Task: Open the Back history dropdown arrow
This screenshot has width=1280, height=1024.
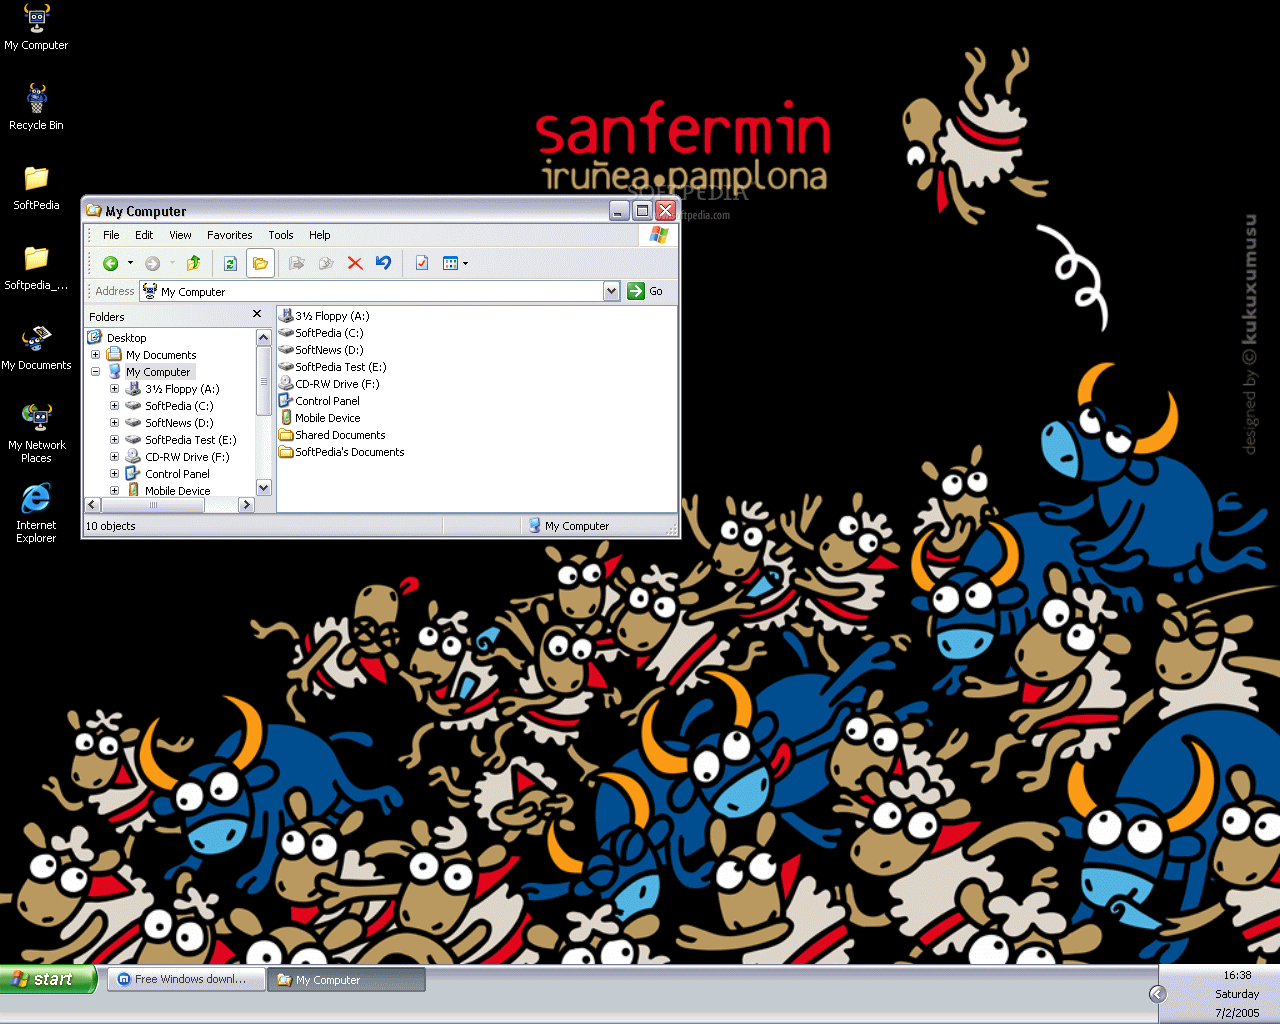Action: pos(130,263)
